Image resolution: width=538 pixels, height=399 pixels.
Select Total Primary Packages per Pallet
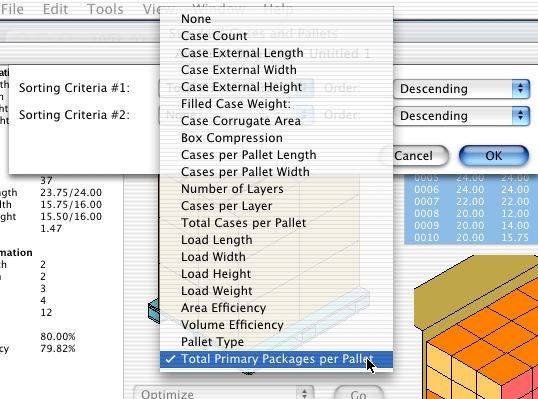[x=276, y=359]
